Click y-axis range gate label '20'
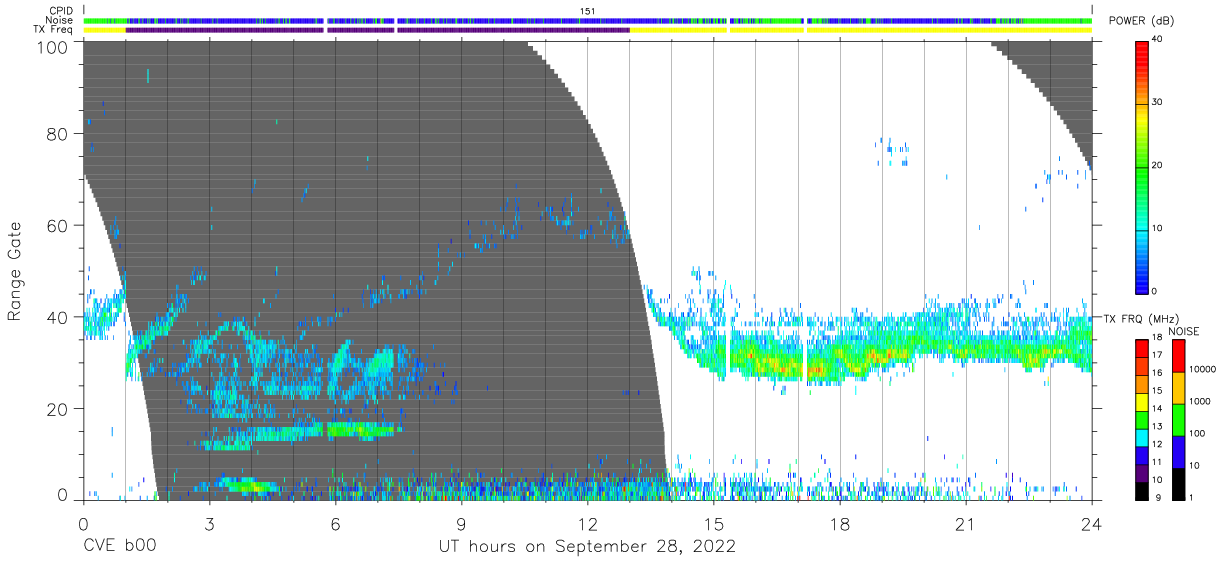This screenshot has width=1228, height=567. tap(58, 409)
